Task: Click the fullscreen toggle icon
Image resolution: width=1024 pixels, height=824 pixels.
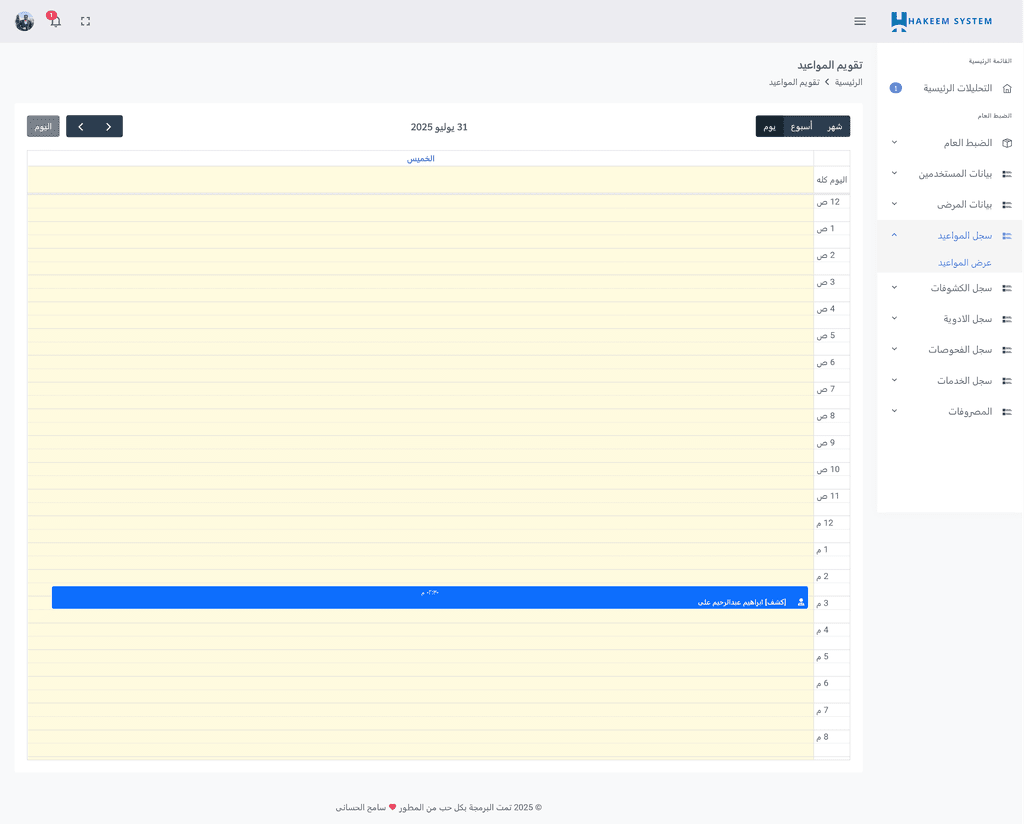Action: point(85,21)
